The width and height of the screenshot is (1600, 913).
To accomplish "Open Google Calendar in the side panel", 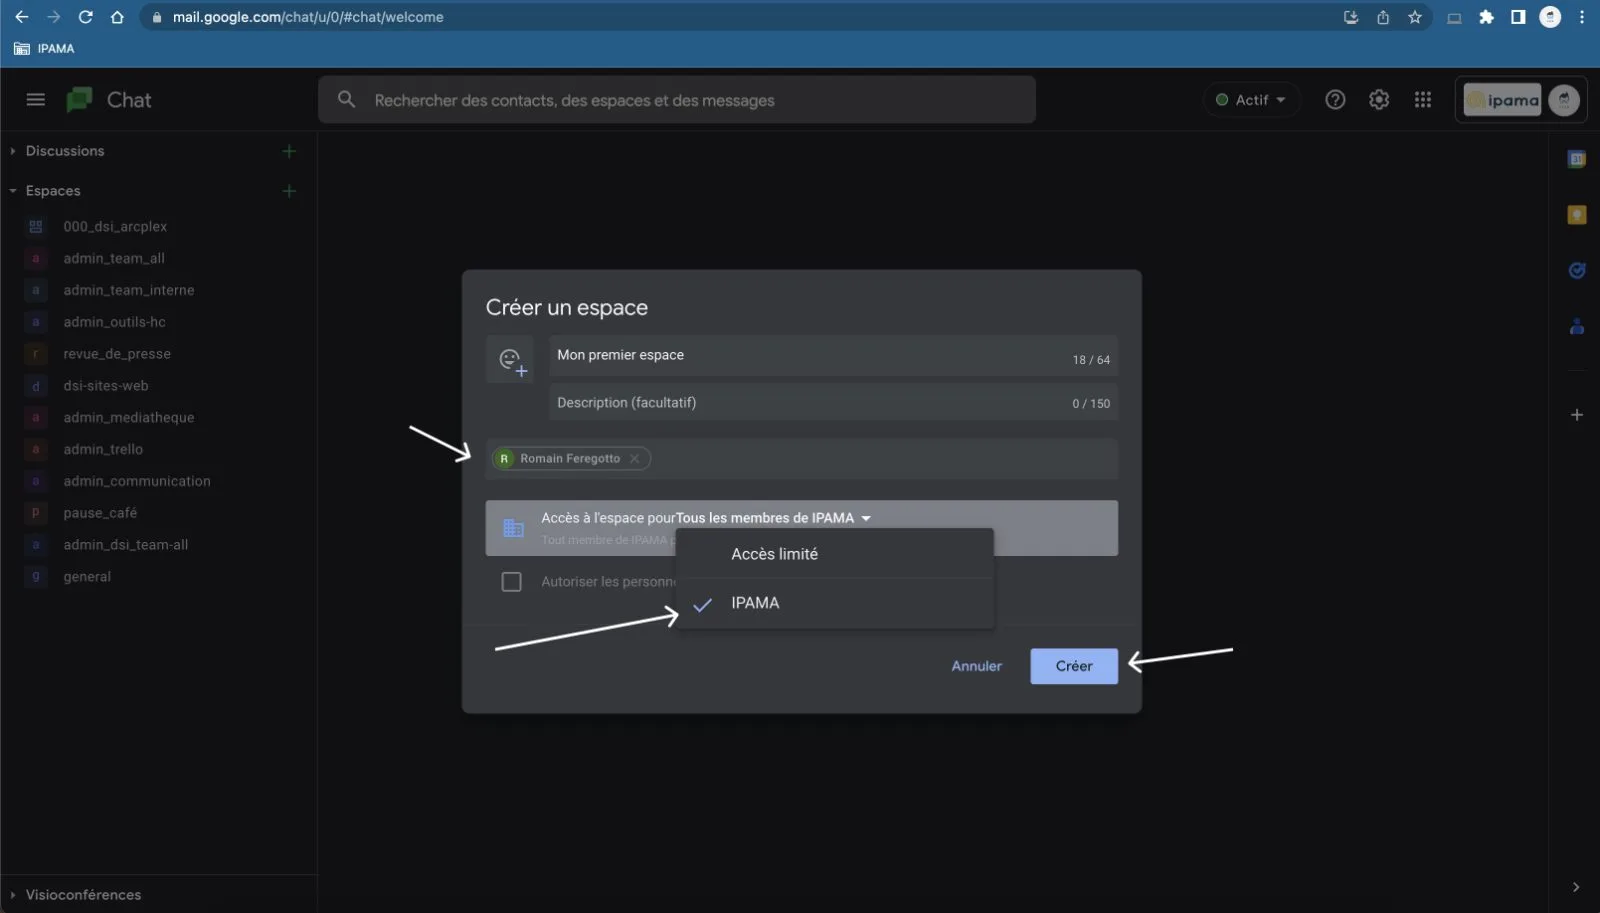I will tap(1577, 159).
